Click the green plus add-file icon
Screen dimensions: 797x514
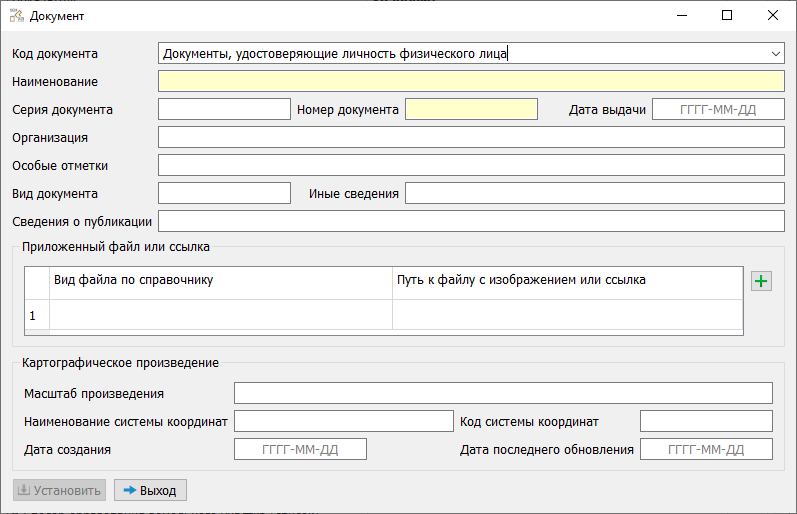pyautogui.click(x=762, y=282)
